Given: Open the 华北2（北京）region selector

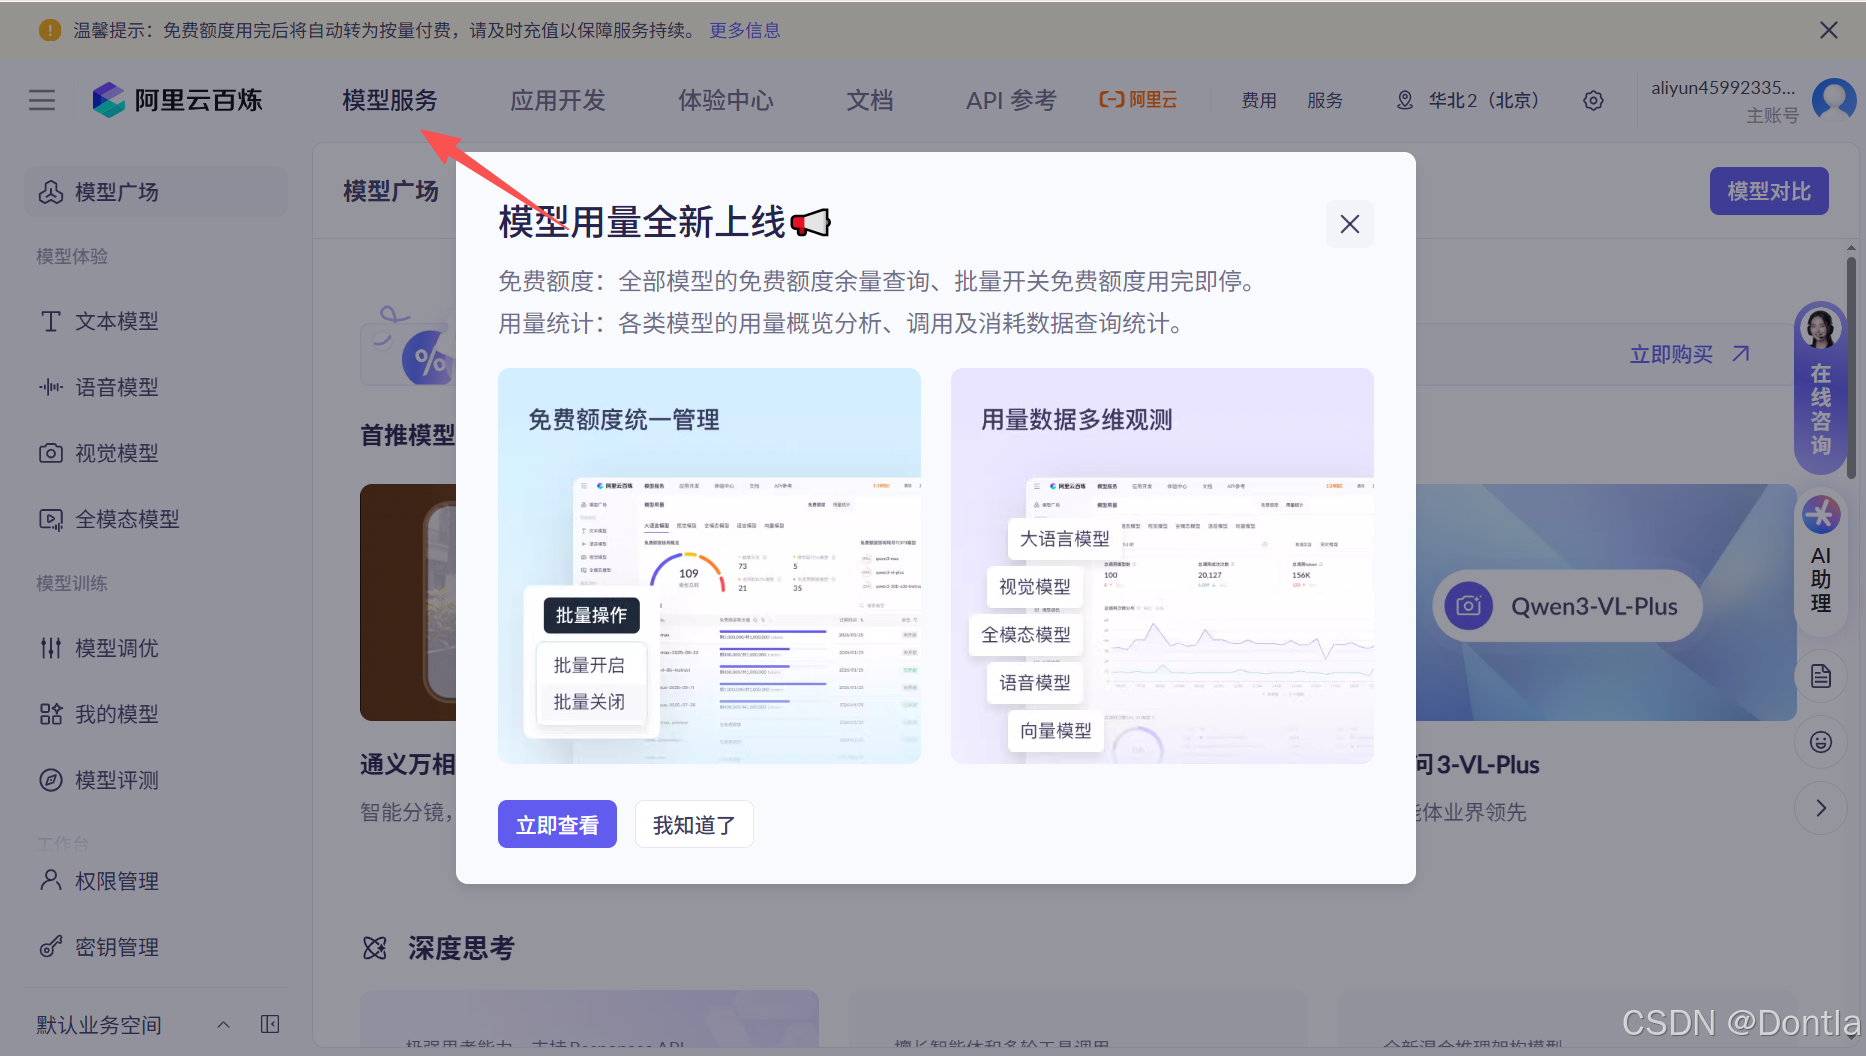Looking at the screenshot, I should pos(1467,100).
